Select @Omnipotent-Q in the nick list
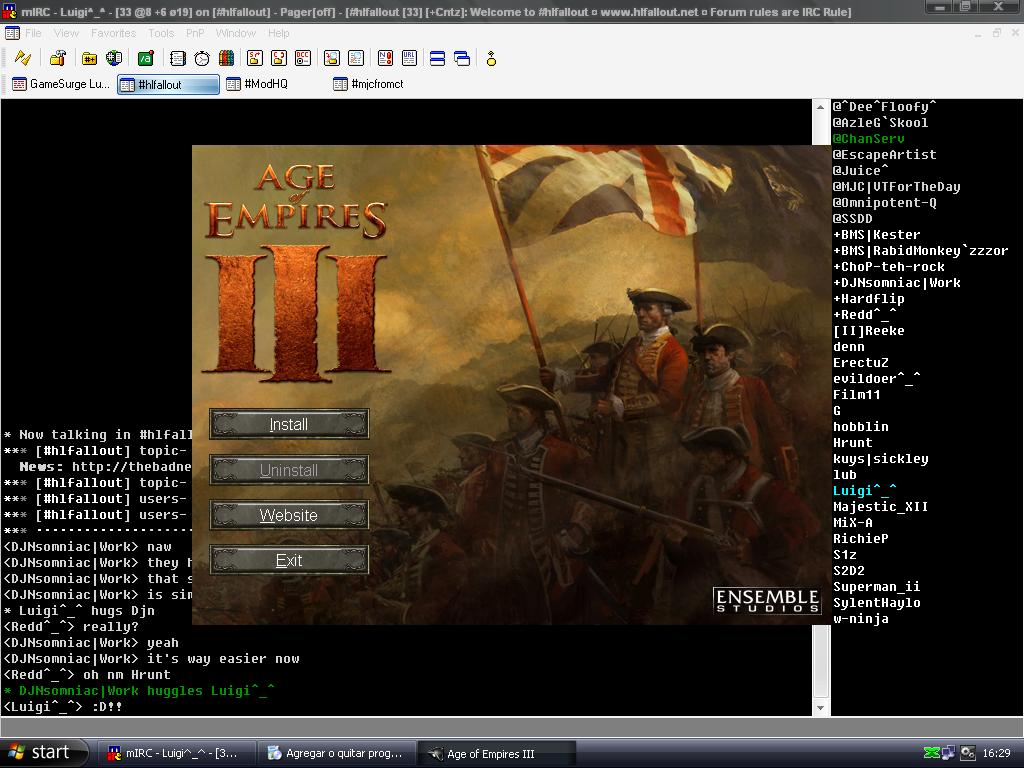 [x=884, y=202]
